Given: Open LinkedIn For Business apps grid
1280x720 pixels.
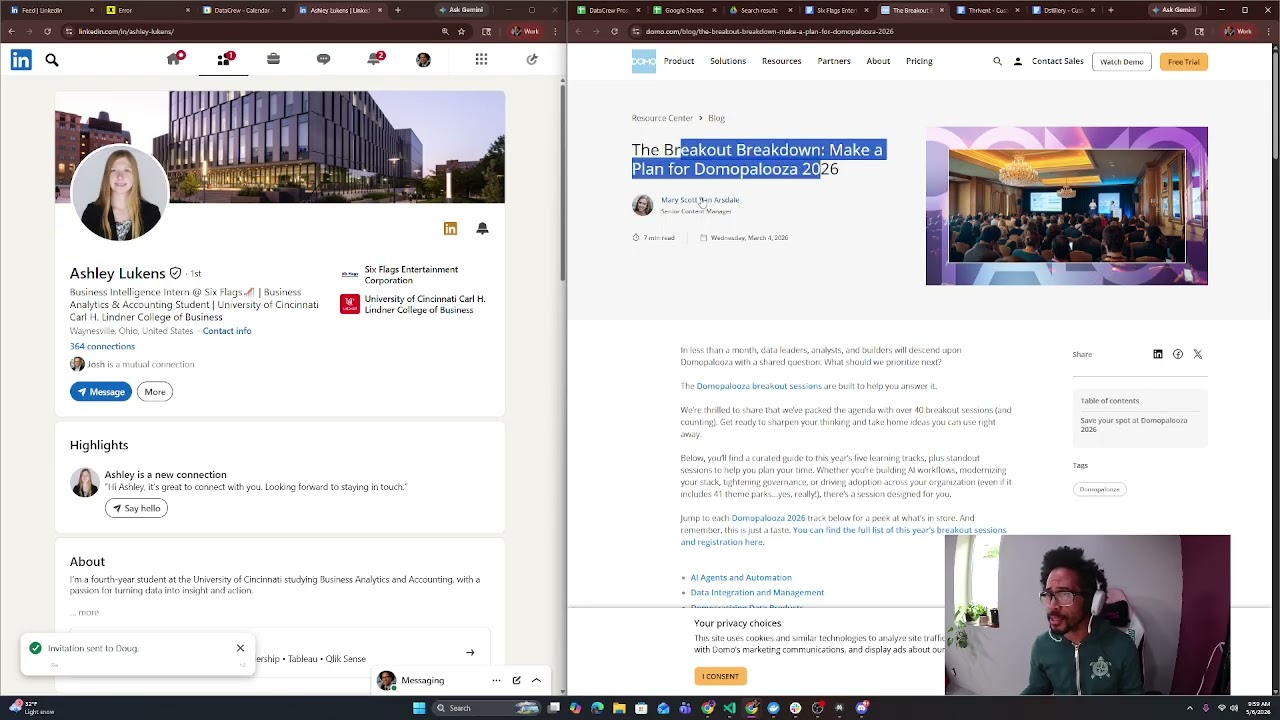Looking at the screenshot, I should (481, 60).
